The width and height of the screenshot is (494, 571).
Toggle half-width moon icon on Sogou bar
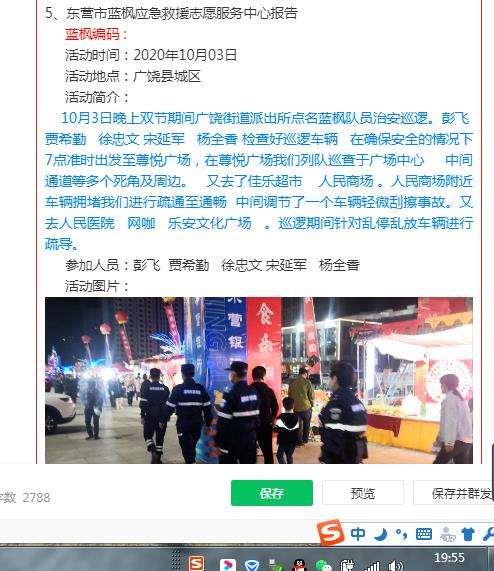380,534
